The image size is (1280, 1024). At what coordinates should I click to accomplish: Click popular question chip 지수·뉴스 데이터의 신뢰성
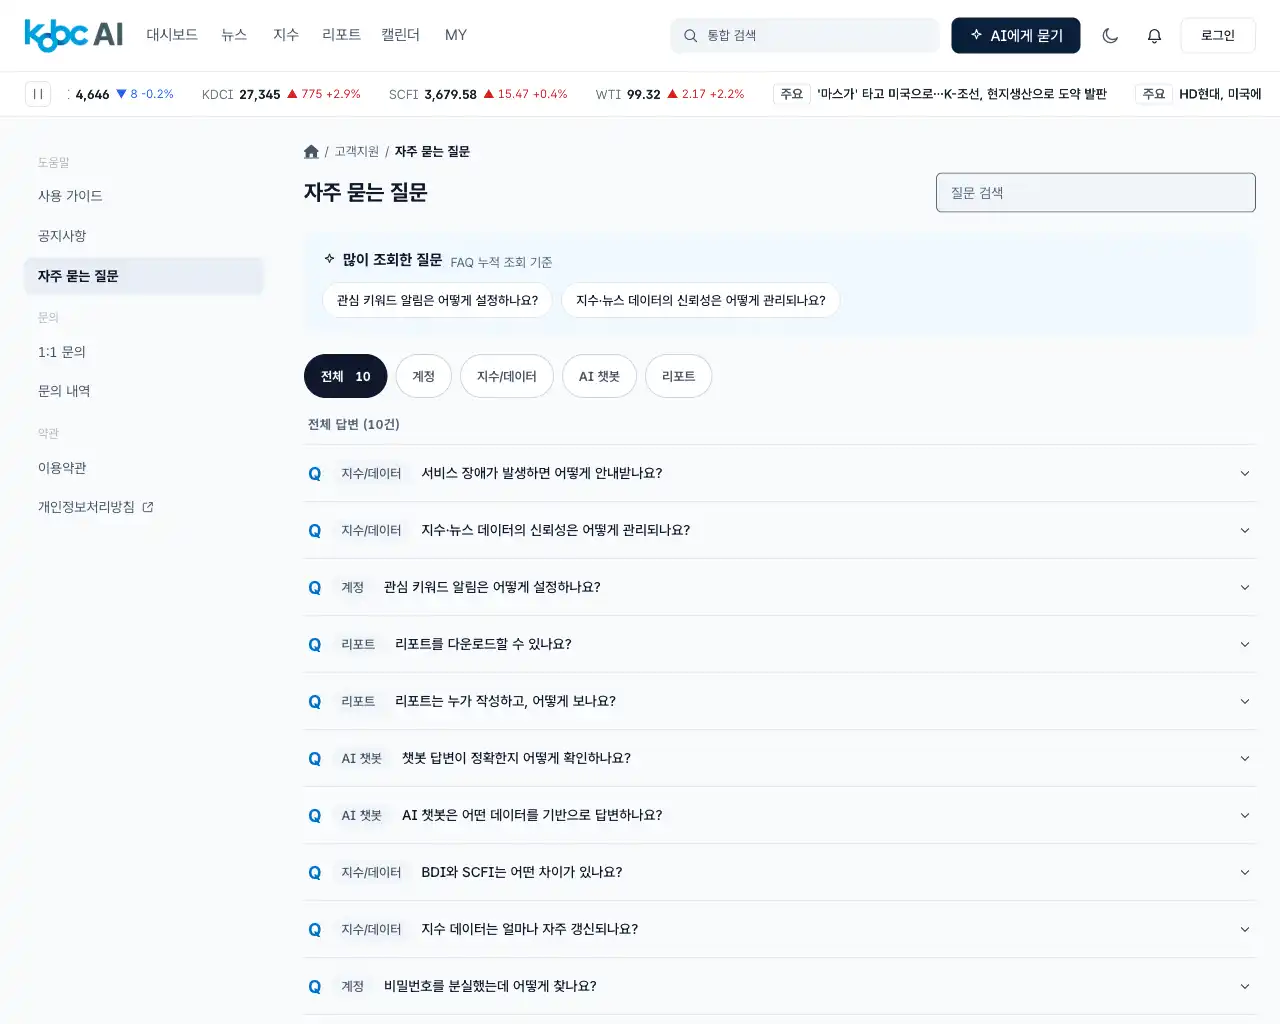(x=701, y=300)
